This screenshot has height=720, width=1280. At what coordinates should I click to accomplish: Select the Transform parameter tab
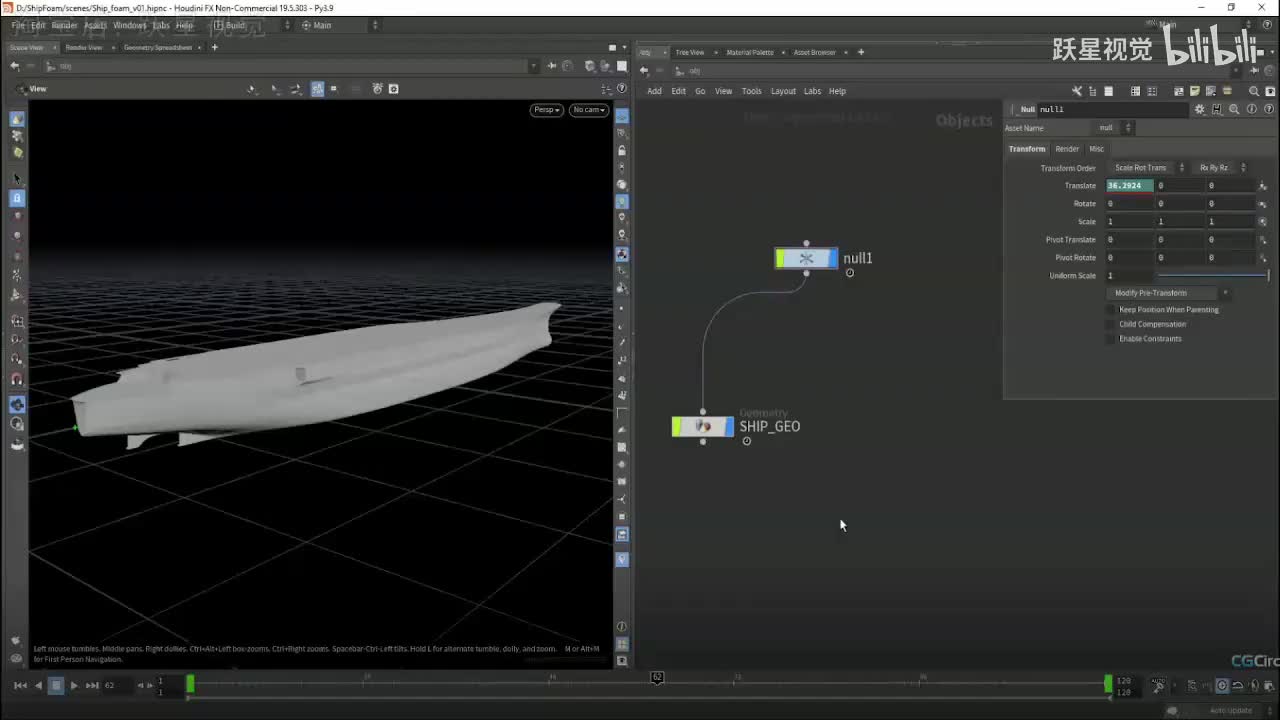1027,149
